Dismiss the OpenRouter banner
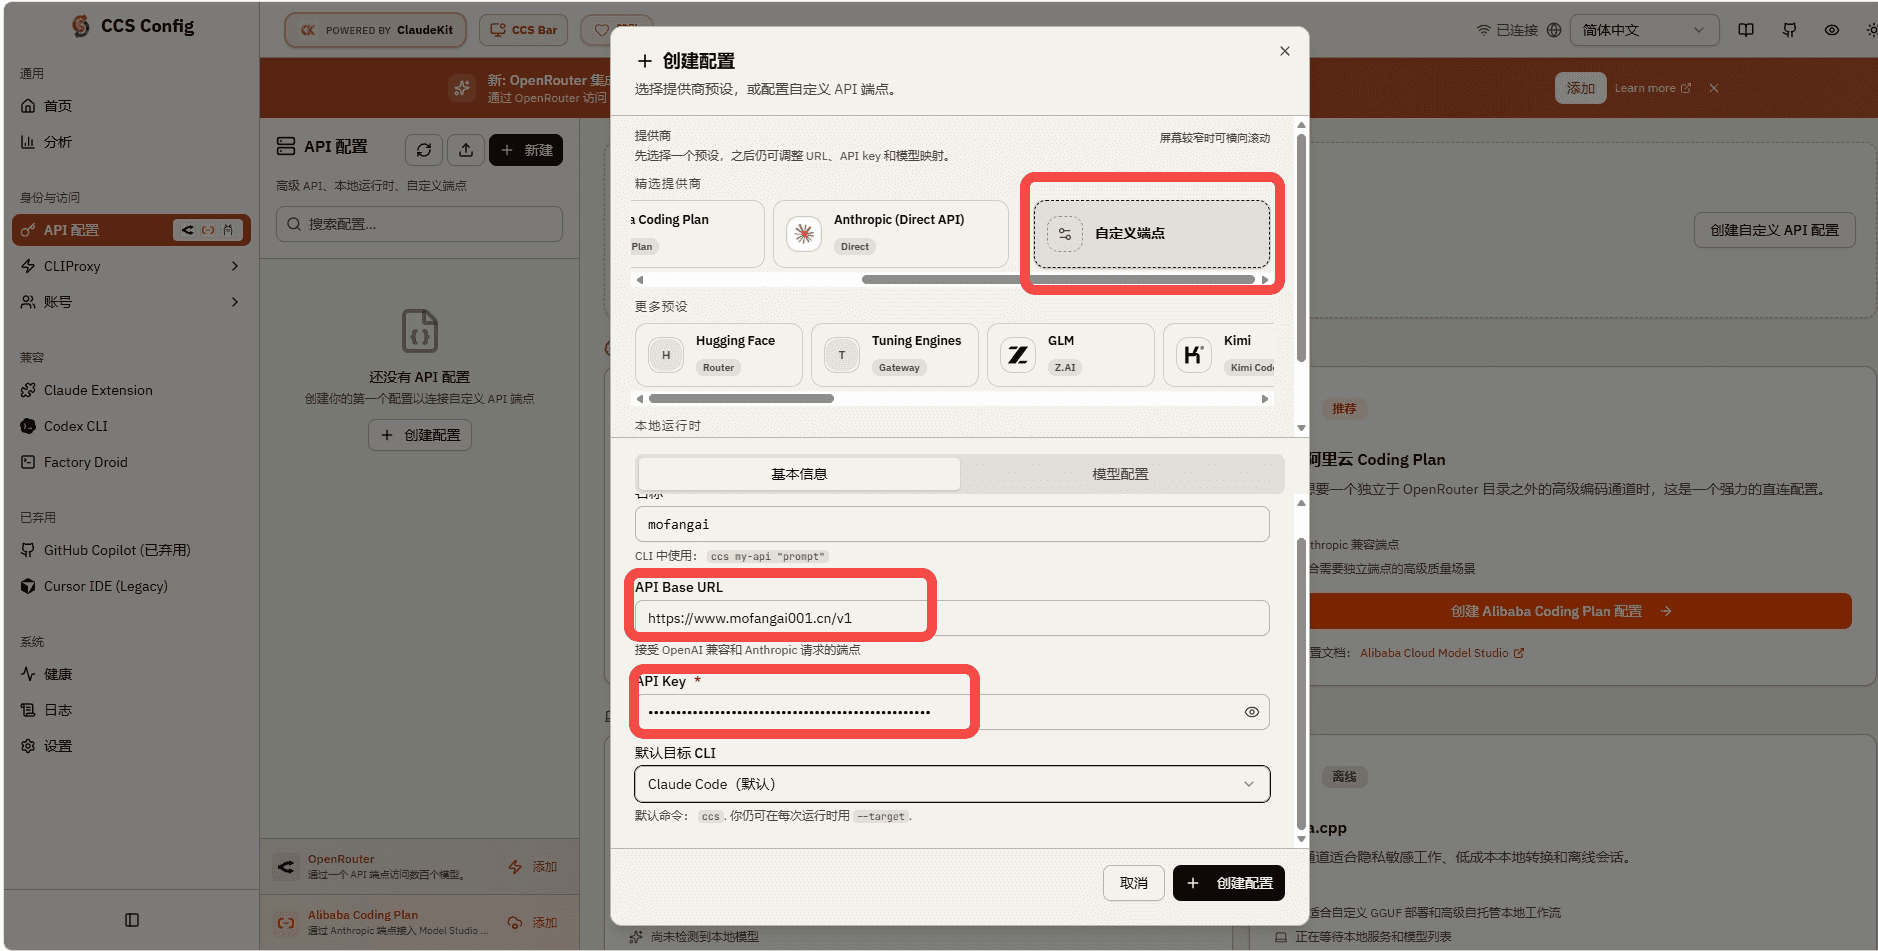This screenshot has width=1878, height=951. (x=1714, y=88)
